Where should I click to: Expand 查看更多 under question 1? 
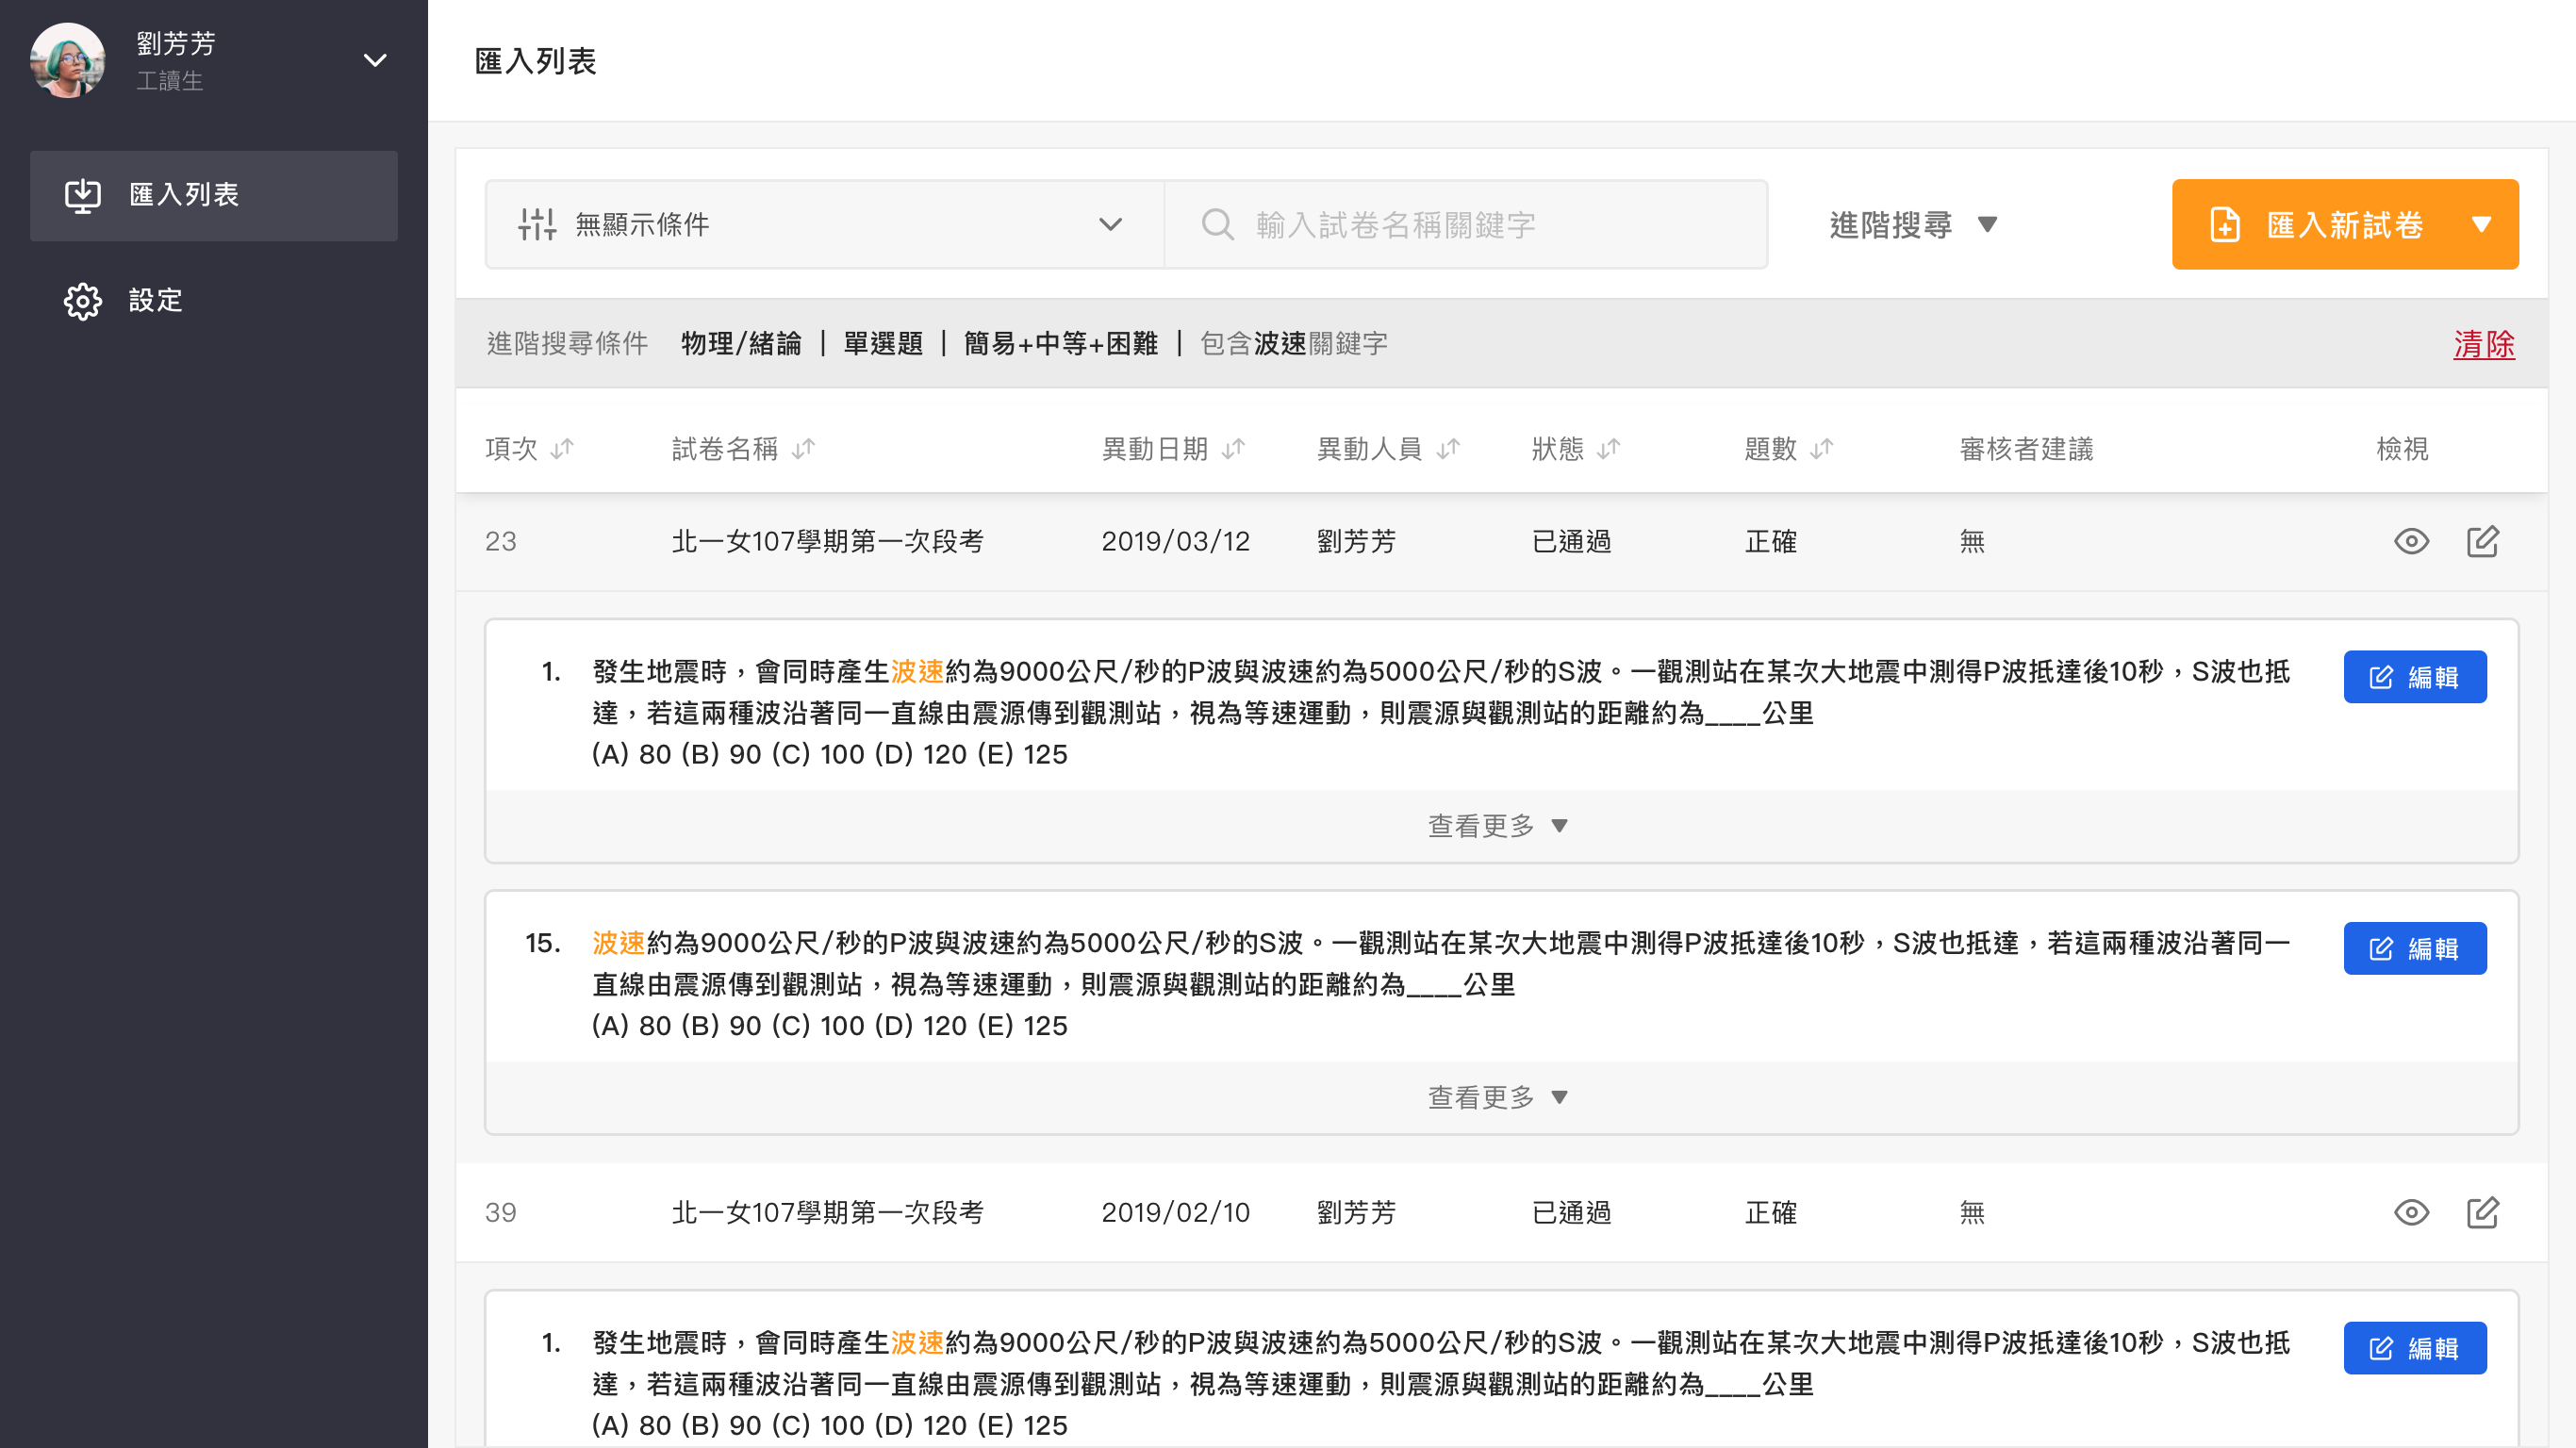click(x=1497, y=826)
